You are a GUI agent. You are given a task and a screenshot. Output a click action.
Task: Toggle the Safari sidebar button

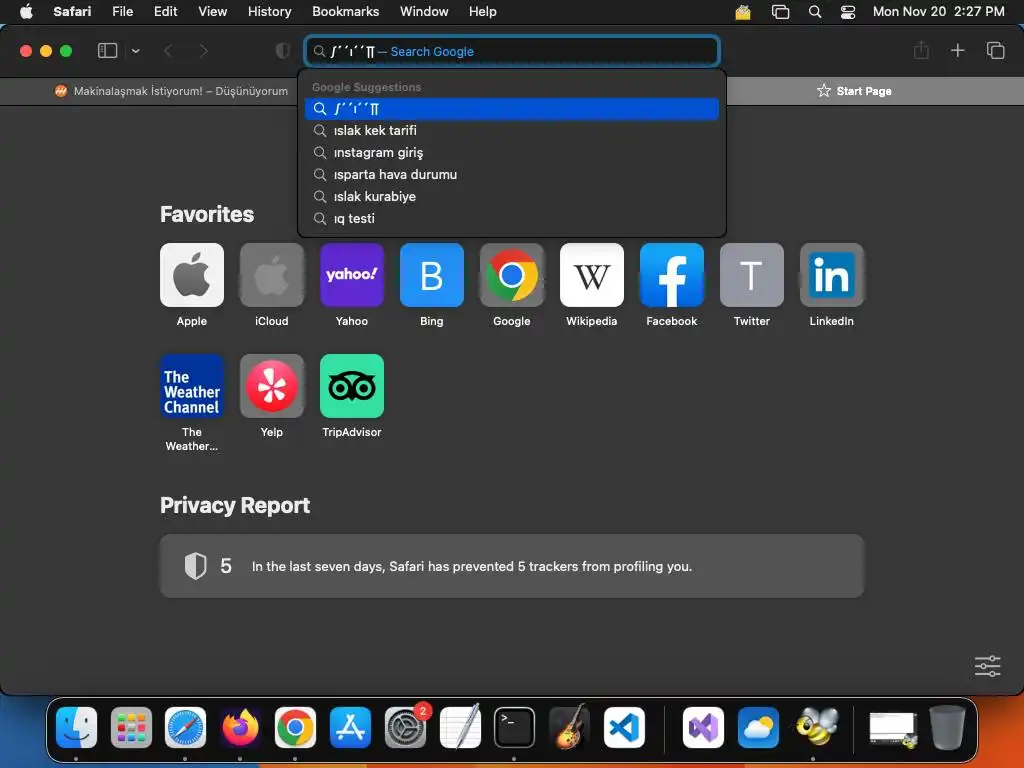pyautogui.click(x=107, y=51)
